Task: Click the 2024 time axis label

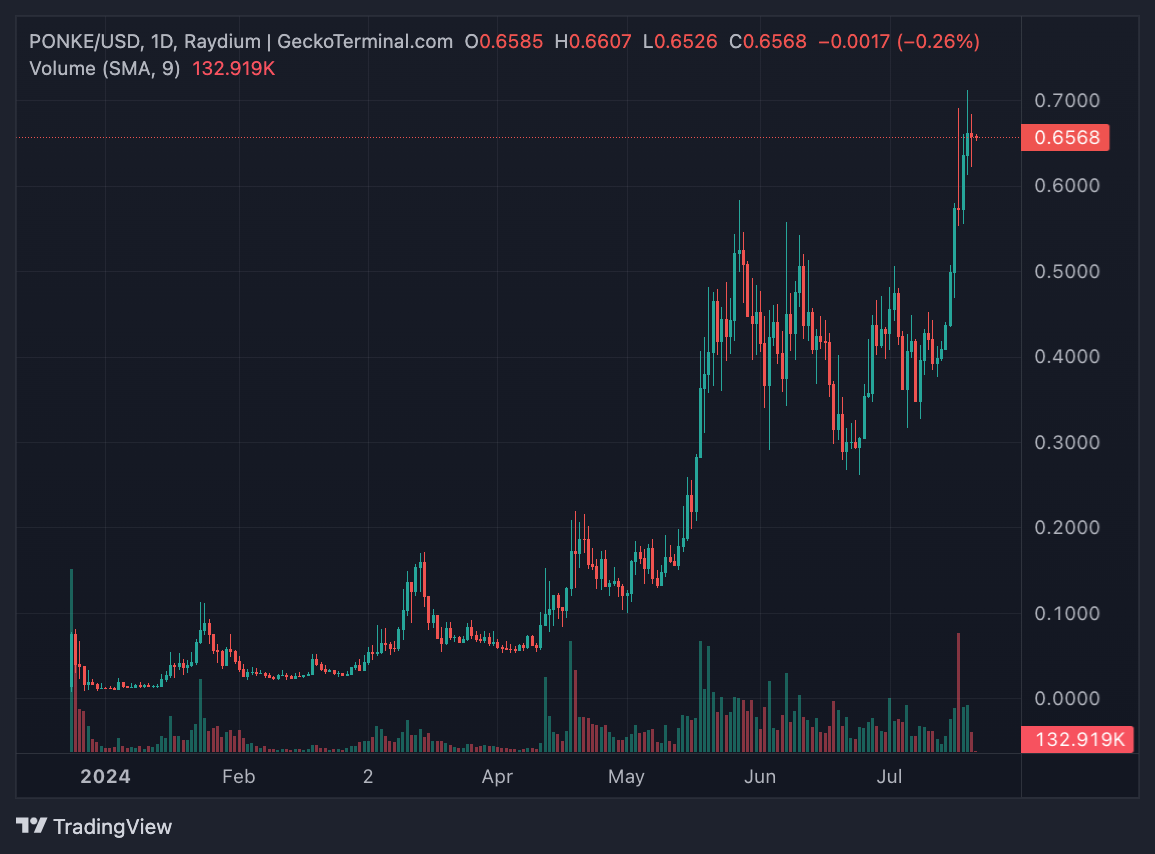Action: point(105,777)
